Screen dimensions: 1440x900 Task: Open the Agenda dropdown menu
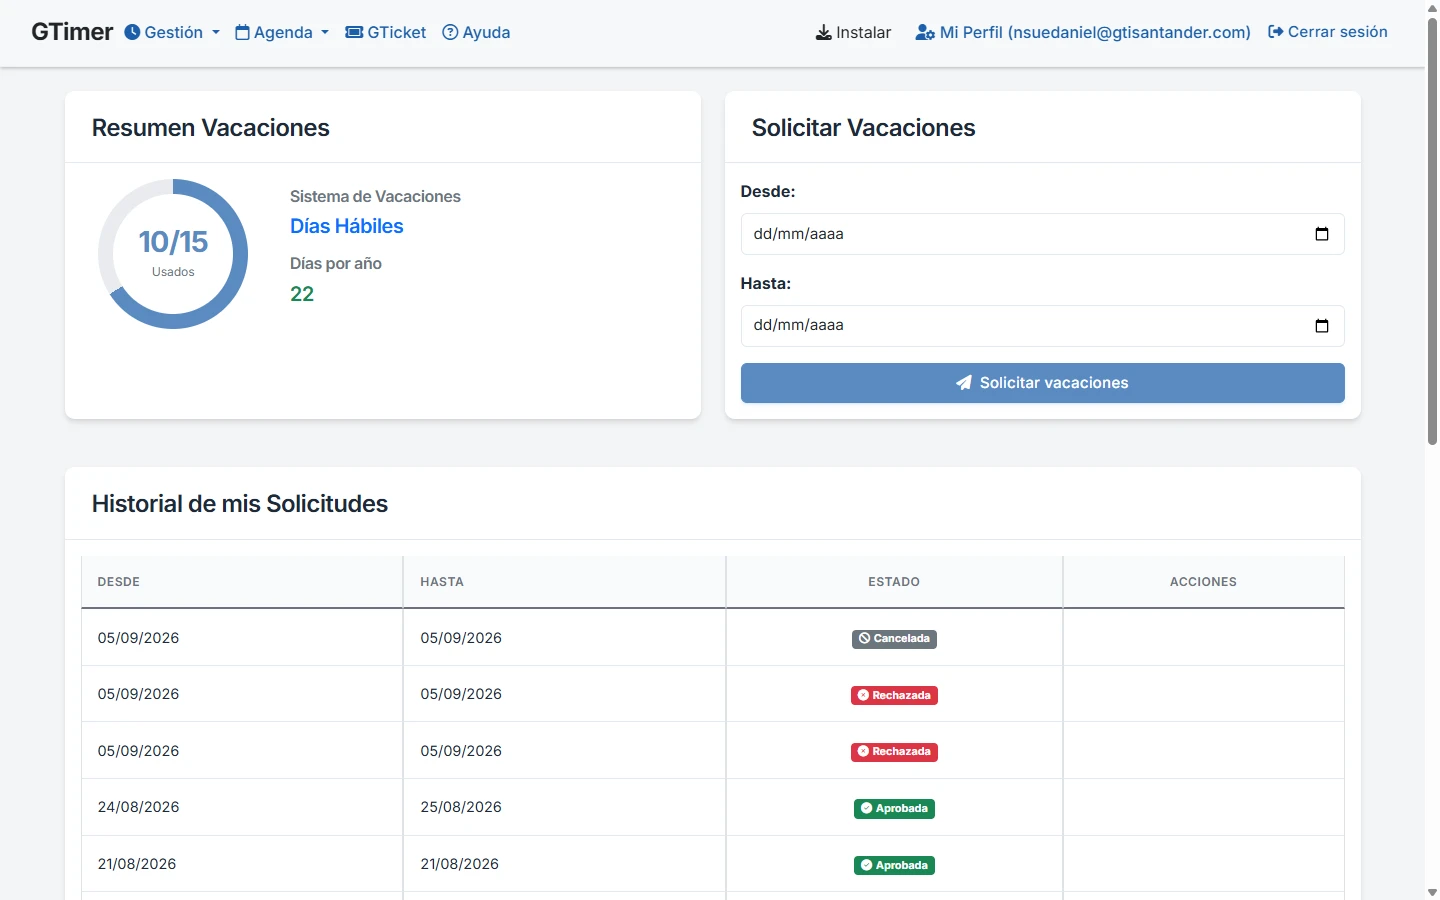(x=282, y=32)
